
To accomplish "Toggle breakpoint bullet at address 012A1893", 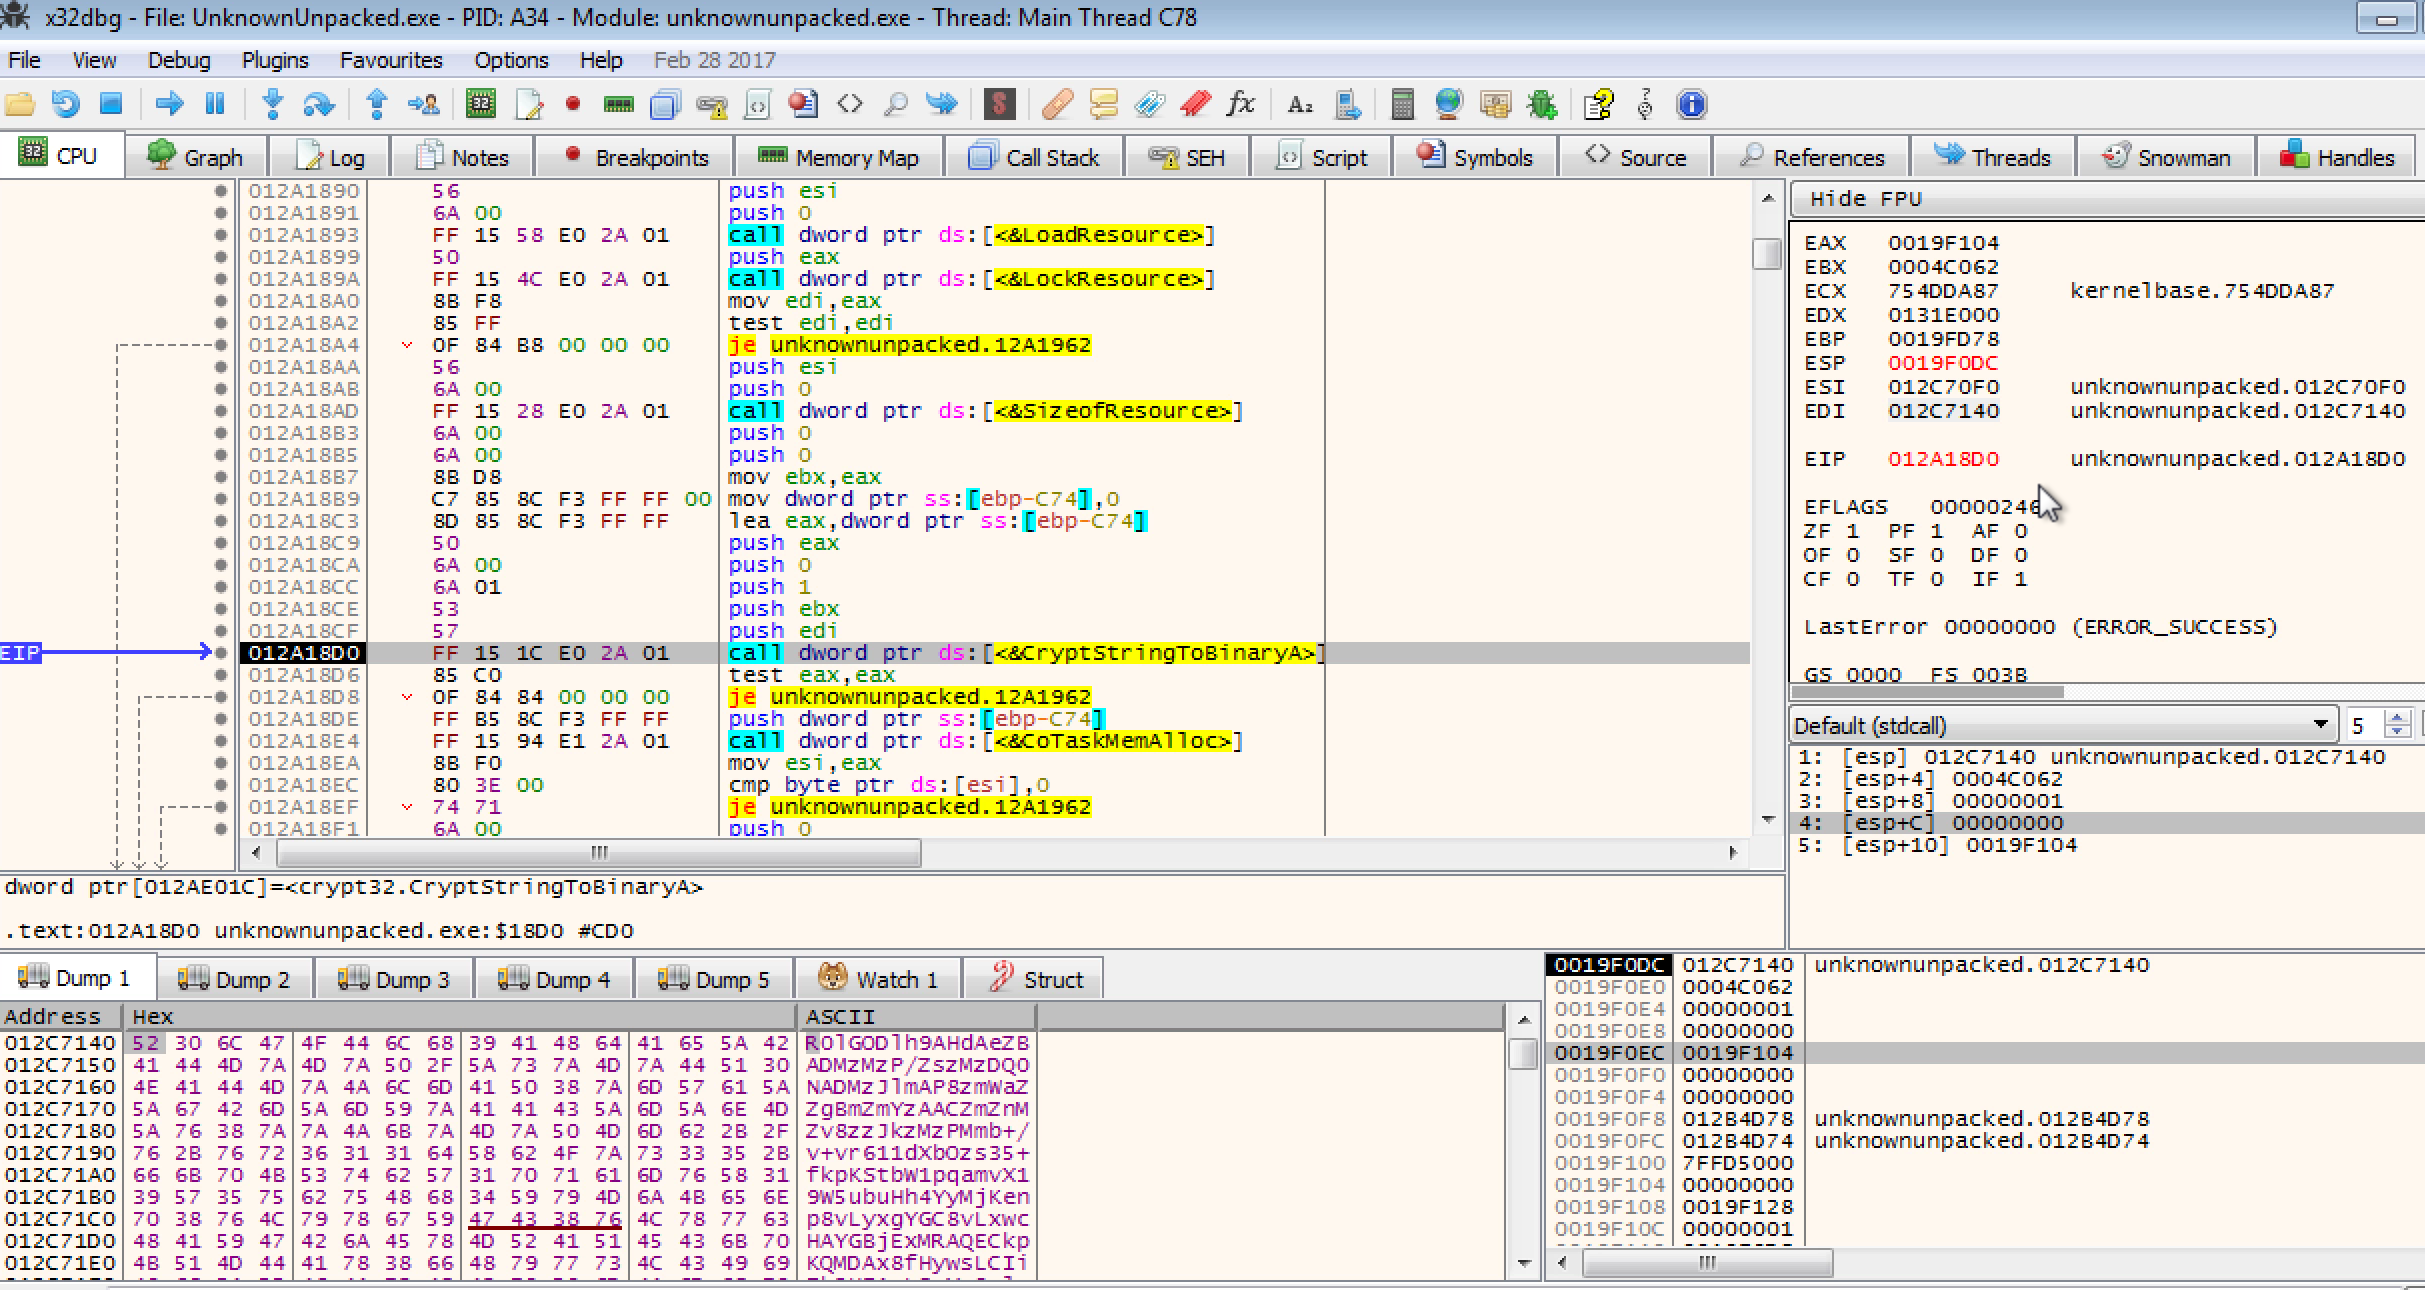I will (x=221, y=235).
